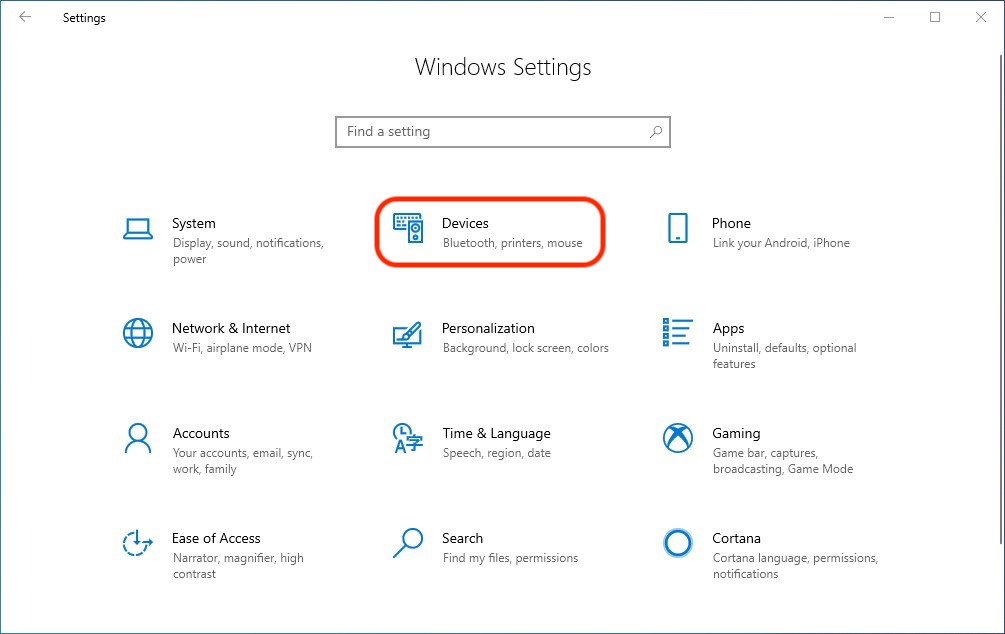Open the Cortana settings label
Image resolution: width=1005 pixels, height=634 pixels.
click(x=736, y=538)
